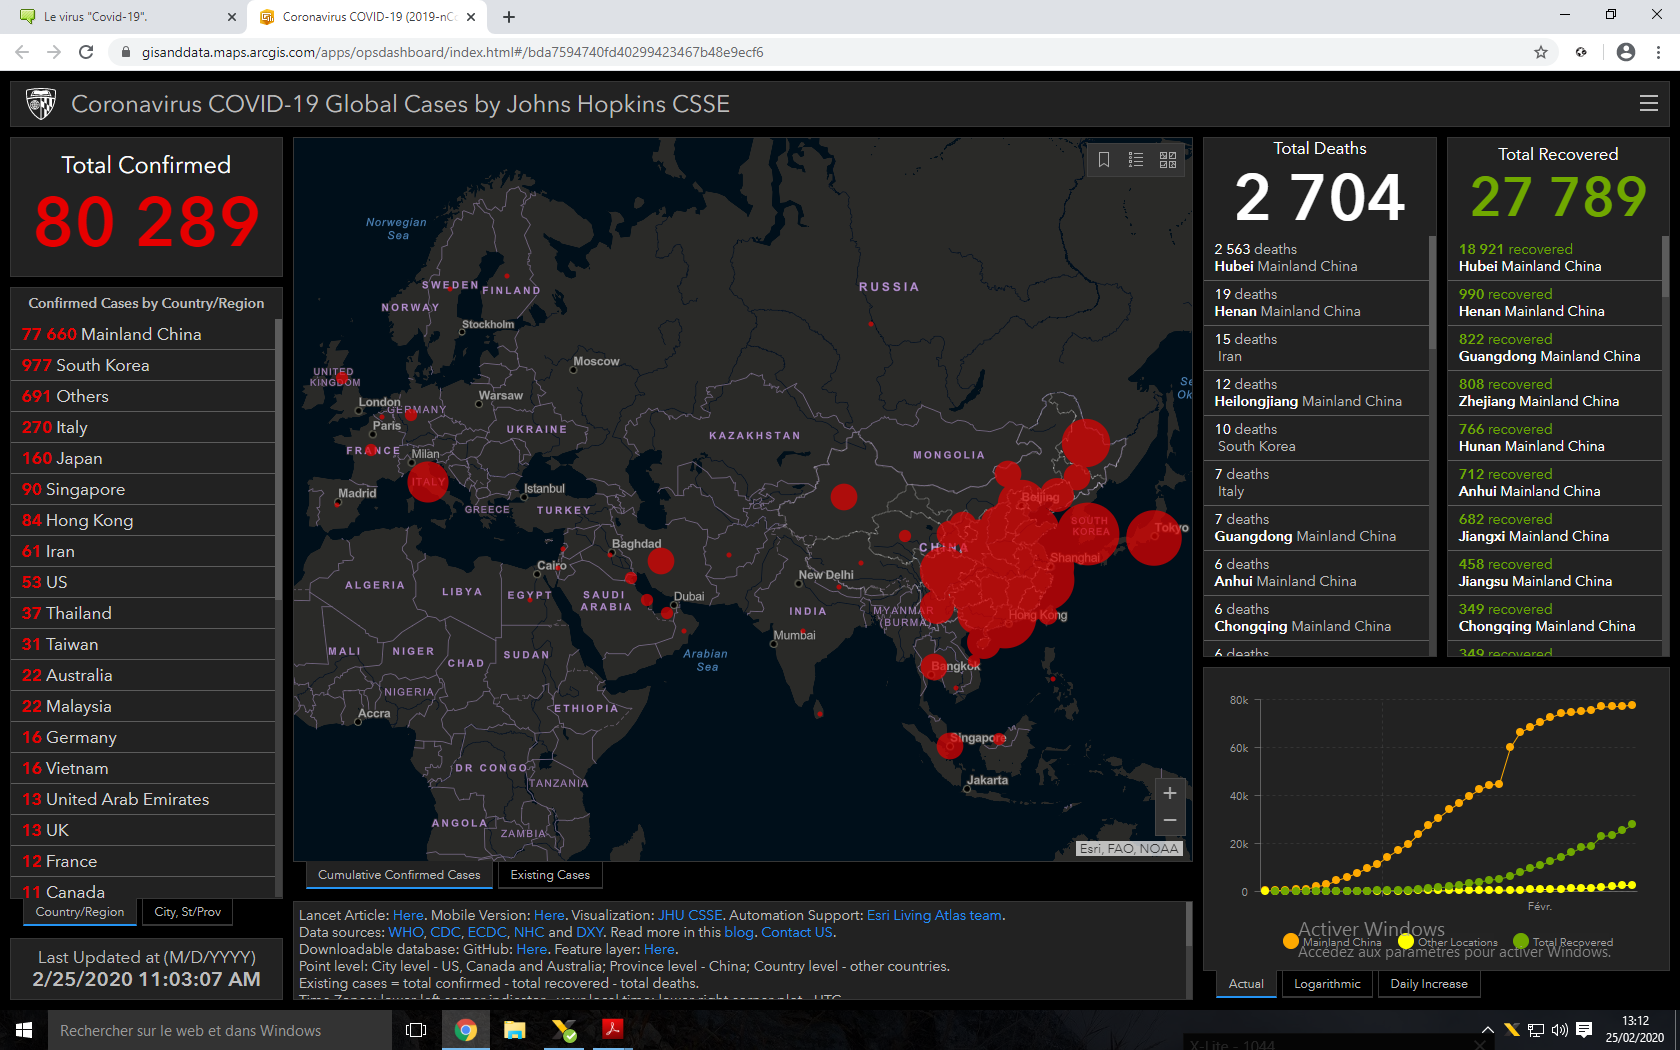The height and width of the screenshot is (1050, 1680).
Task: Select Italy in country list
Action: point(142,427)
